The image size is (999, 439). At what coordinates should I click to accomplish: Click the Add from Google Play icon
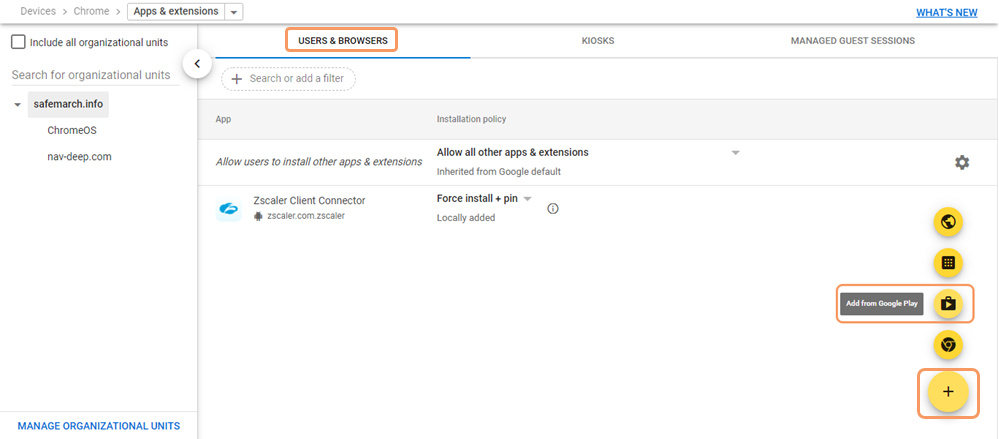(x=948, y=303)
